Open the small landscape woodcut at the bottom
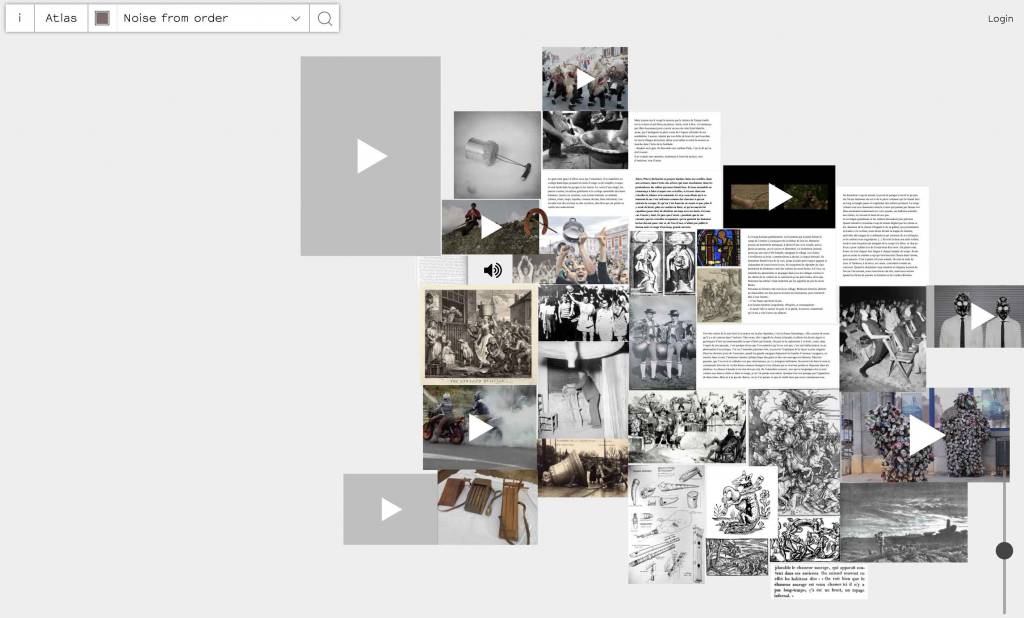1024x618 pixels. click(737, 557)
